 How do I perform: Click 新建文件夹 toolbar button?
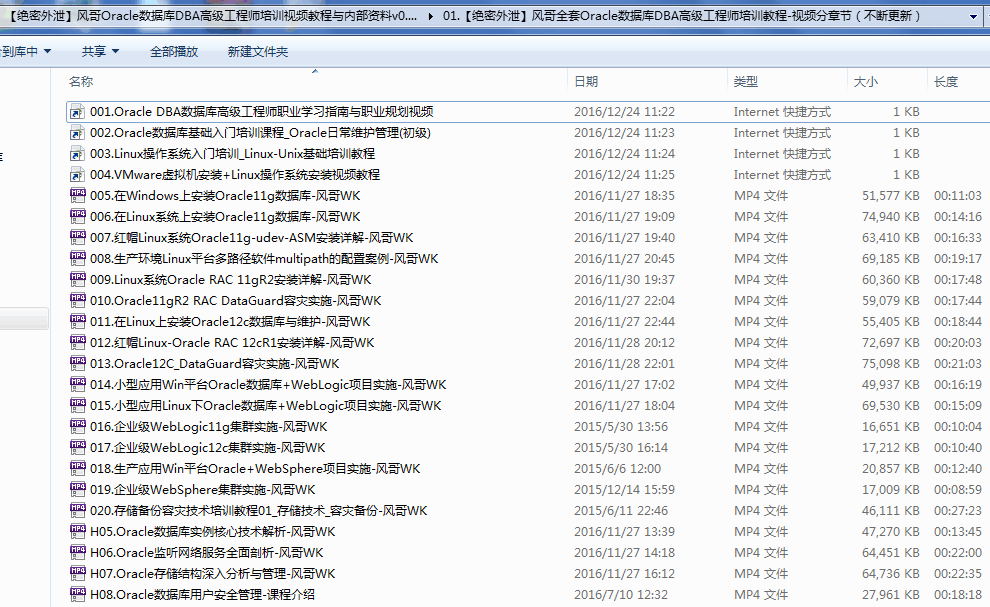pyautogui.click(x=258, y=51)
